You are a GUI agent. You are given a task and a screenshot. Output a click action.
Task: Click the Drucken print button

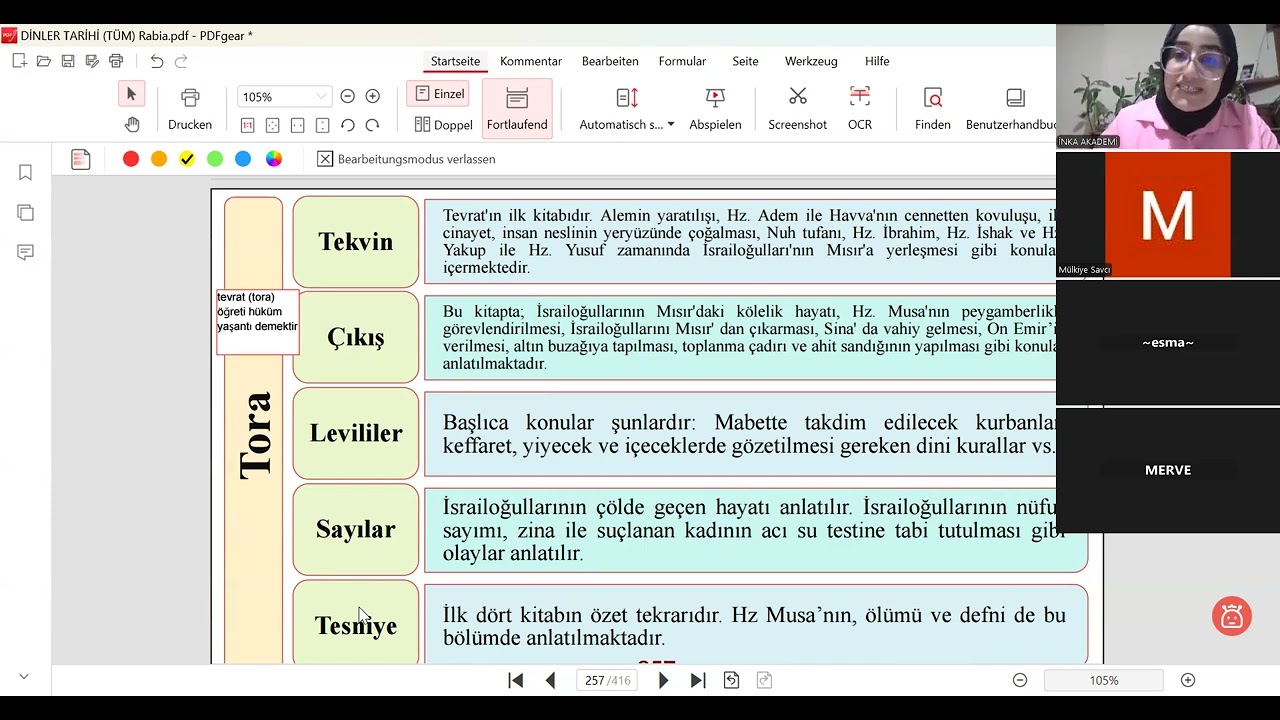190,108
